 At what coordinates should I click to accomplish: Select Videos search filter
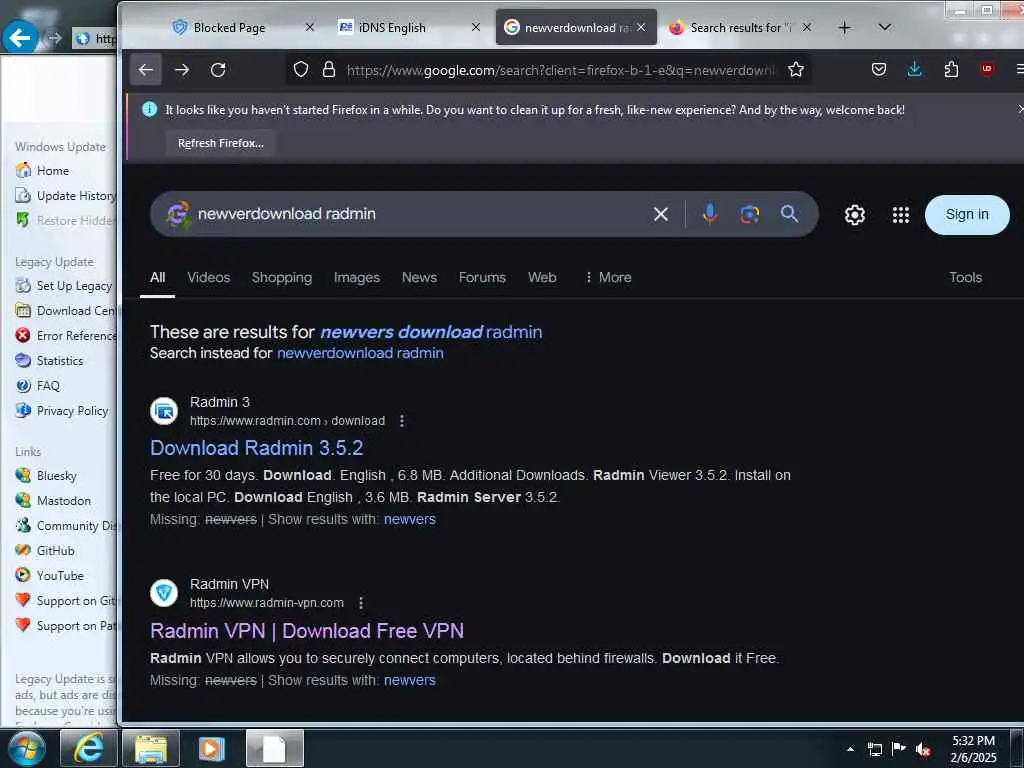(x=209, y=278)
